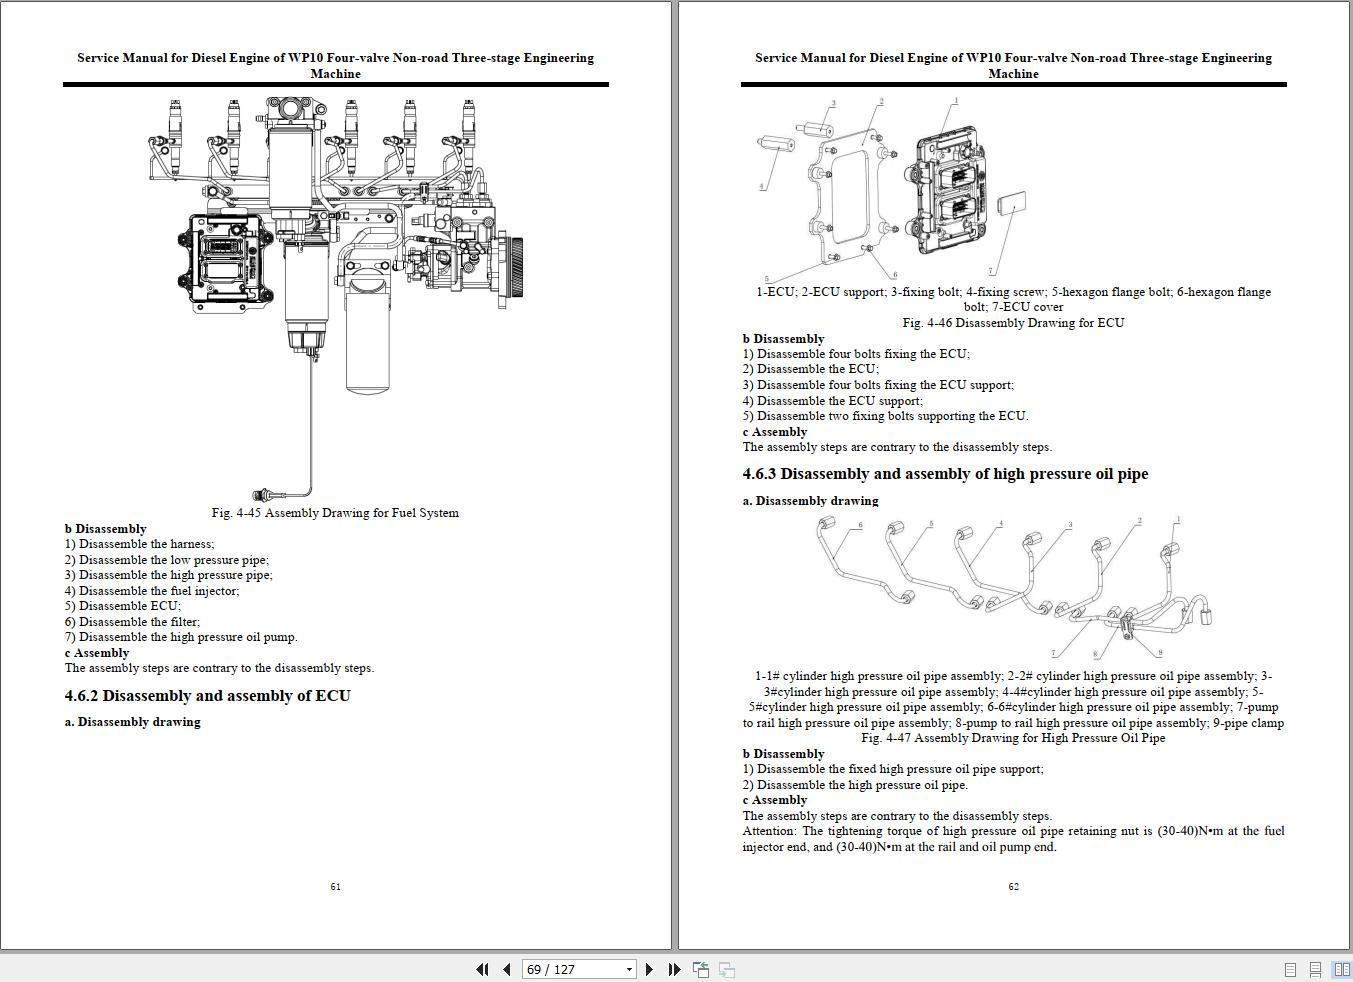1353x982 pixels.
Task: Click the b Disassembly subheading on left page
Action: tap(106, 528)
